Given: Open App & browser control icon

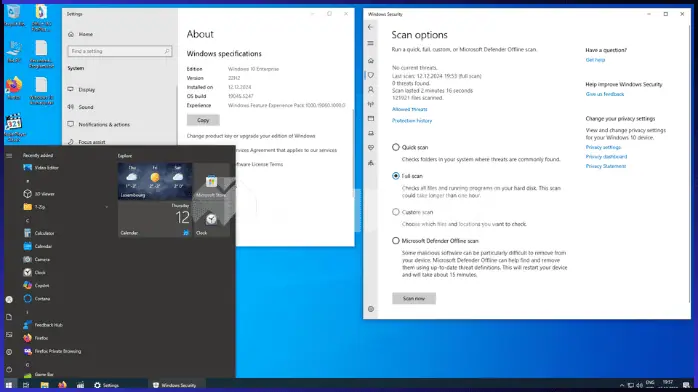Looking at the screenshot, I should [371, 119].
